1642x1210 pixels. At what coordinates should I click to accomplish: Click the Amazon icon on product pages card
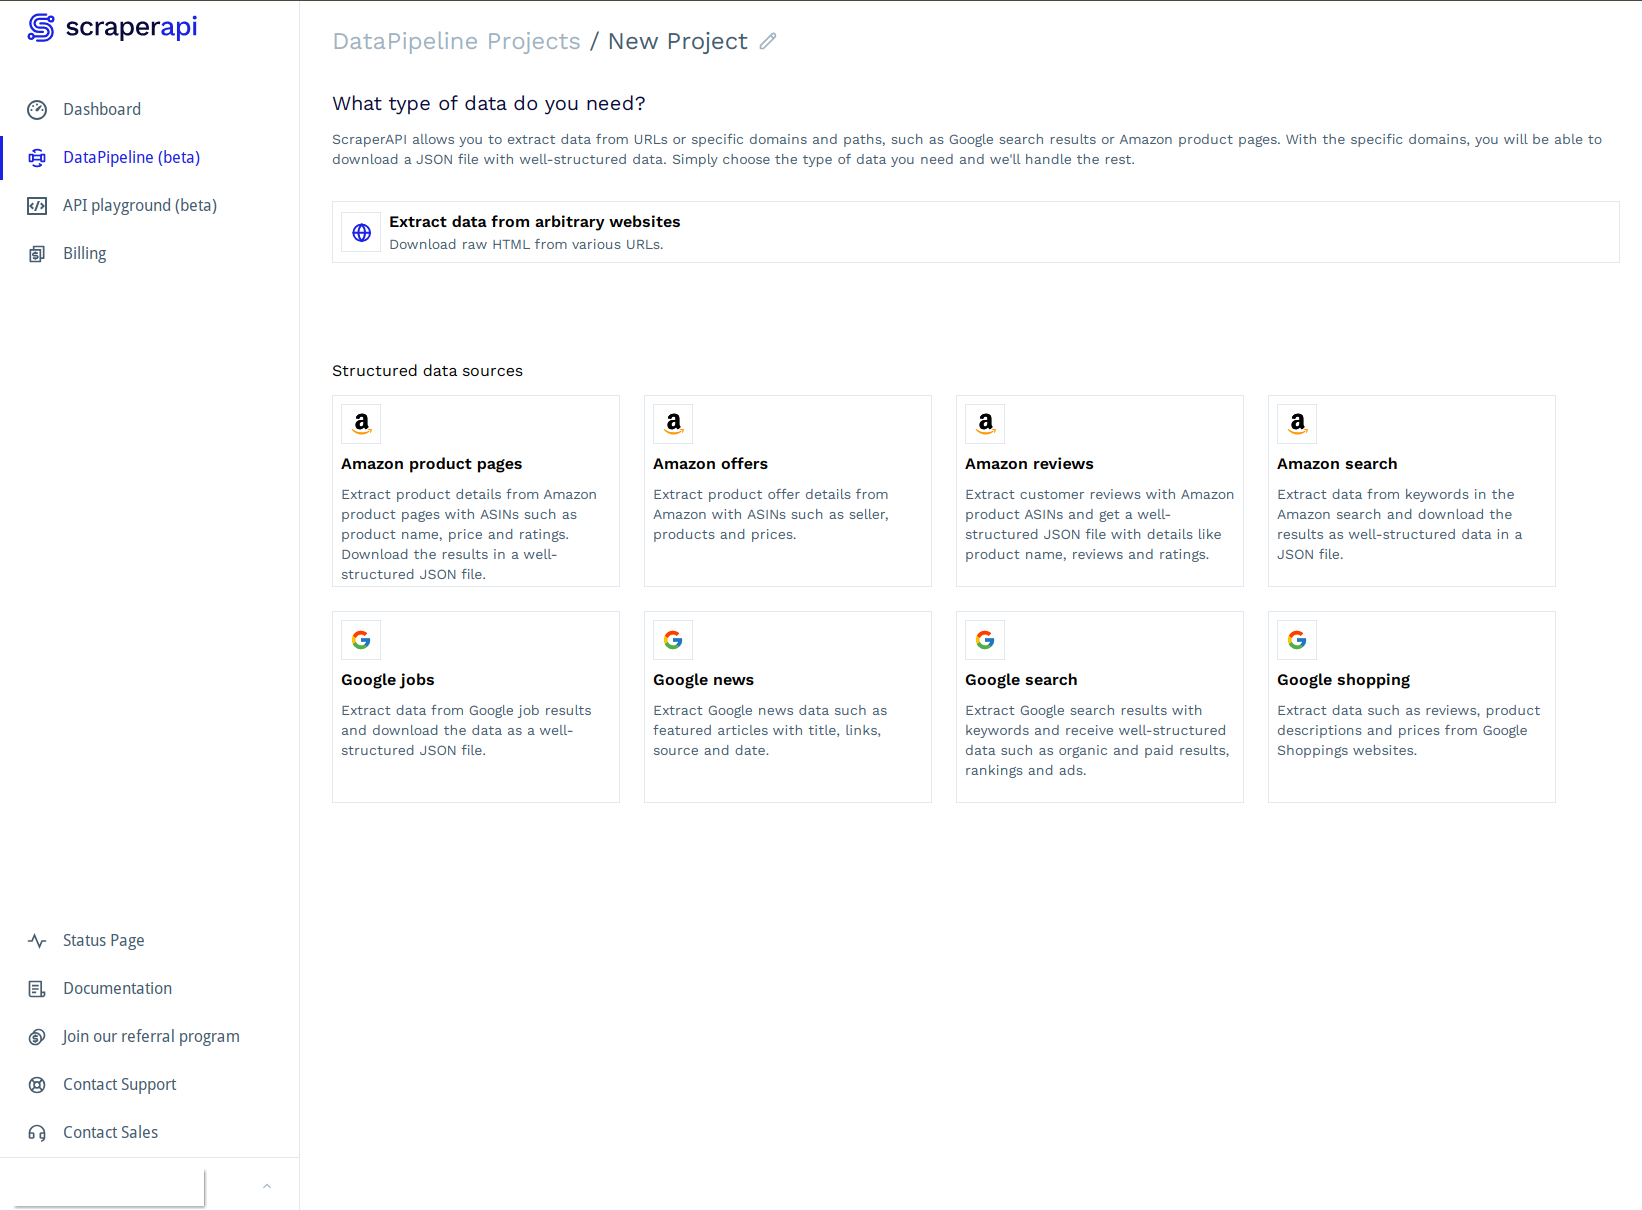[361, 424]
